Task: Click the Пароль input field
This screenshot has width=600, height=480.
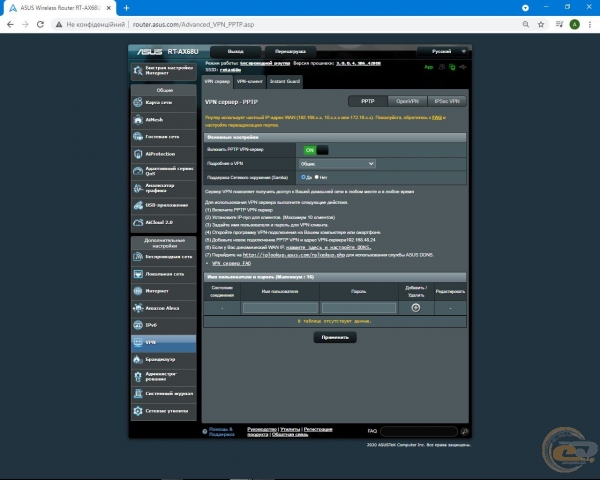Action: click(x=359, y=308)
